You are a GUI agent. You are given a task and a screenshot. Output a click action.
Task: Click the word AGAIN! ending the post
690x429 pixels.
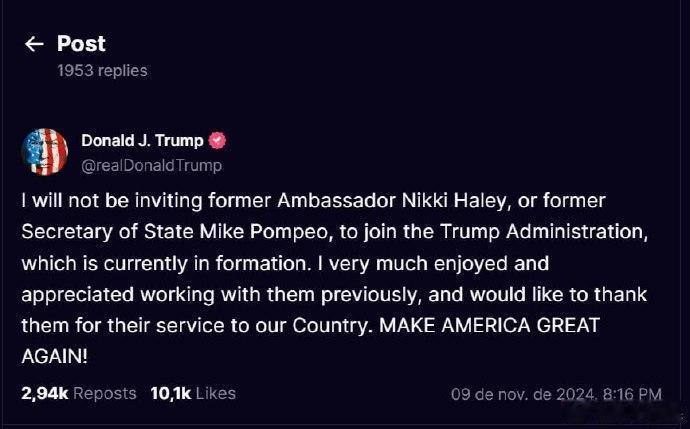pyautogui.click(x=55, y=356)
